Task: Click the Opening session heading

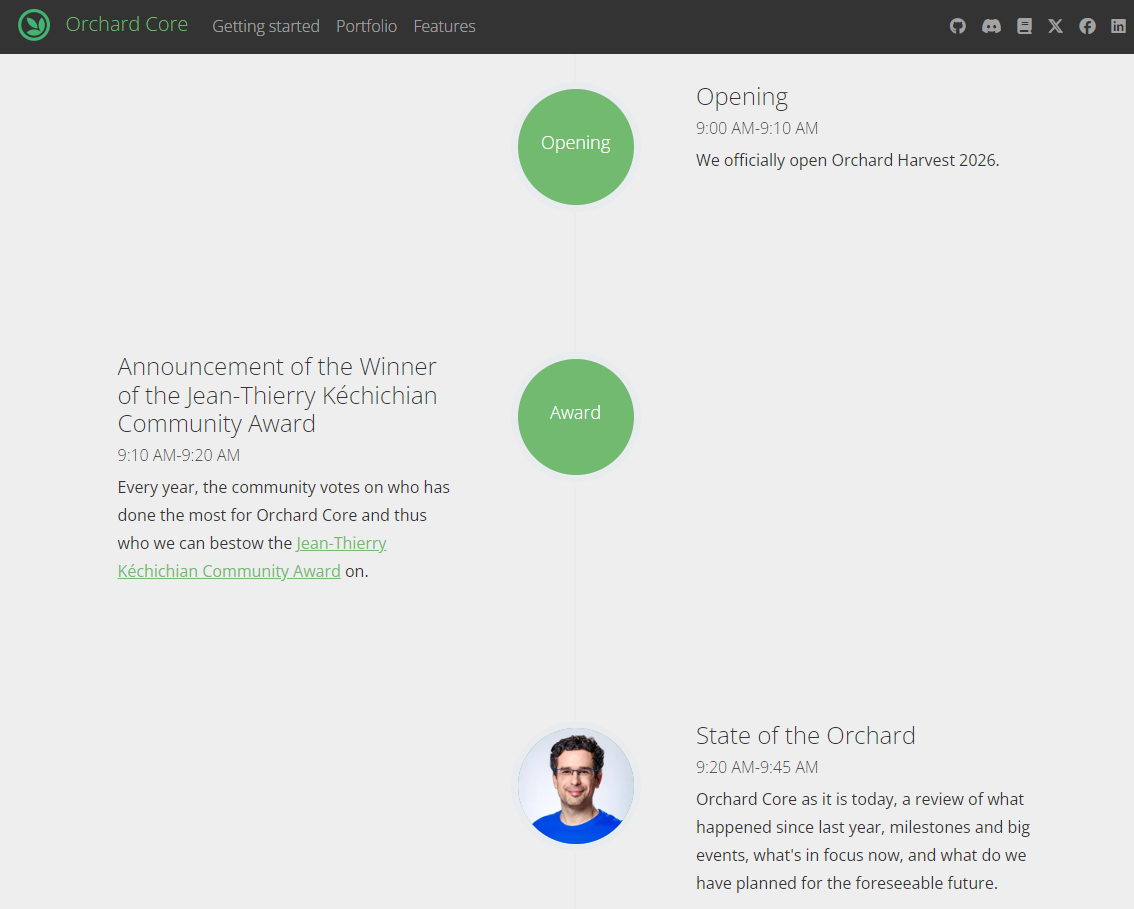Action: (741, 97)
